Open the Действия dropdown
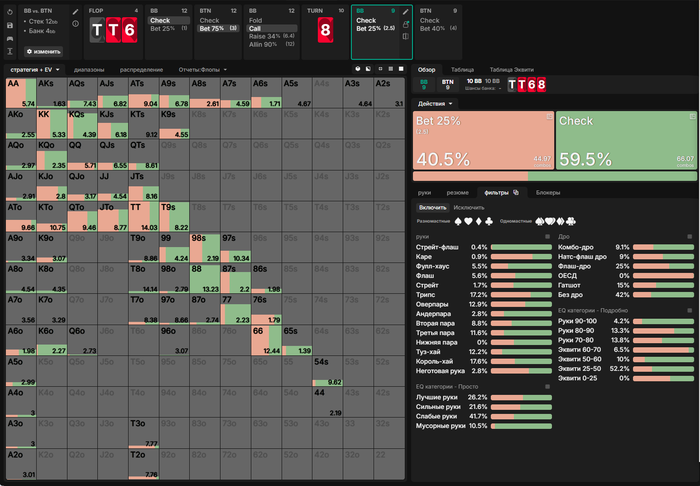The width and height of the screenshot is (700, 486). click(x=435, y=104)
